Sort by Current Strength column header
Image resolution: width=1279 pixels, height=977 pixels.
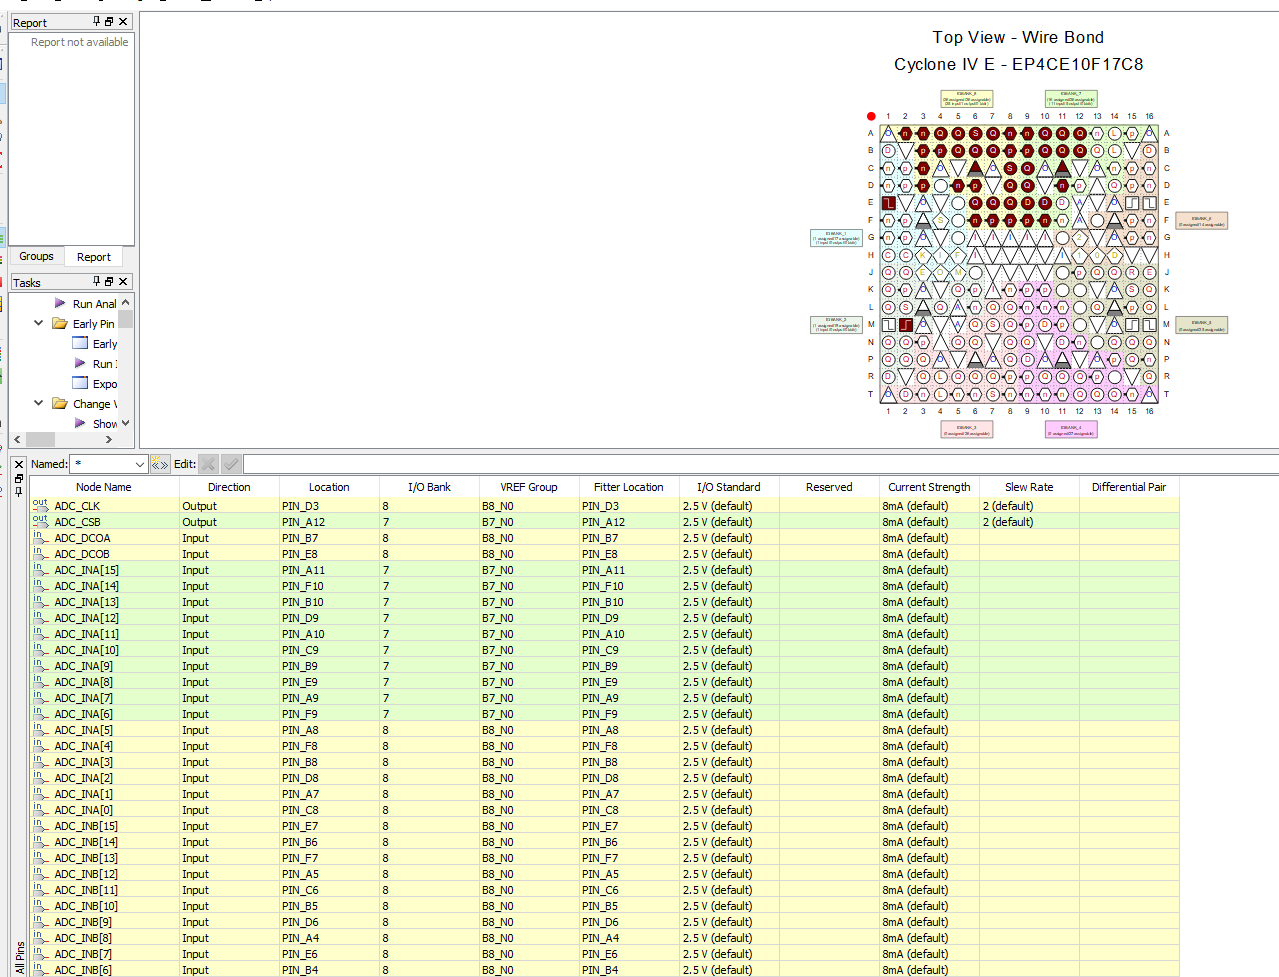[x=929, y=487]
